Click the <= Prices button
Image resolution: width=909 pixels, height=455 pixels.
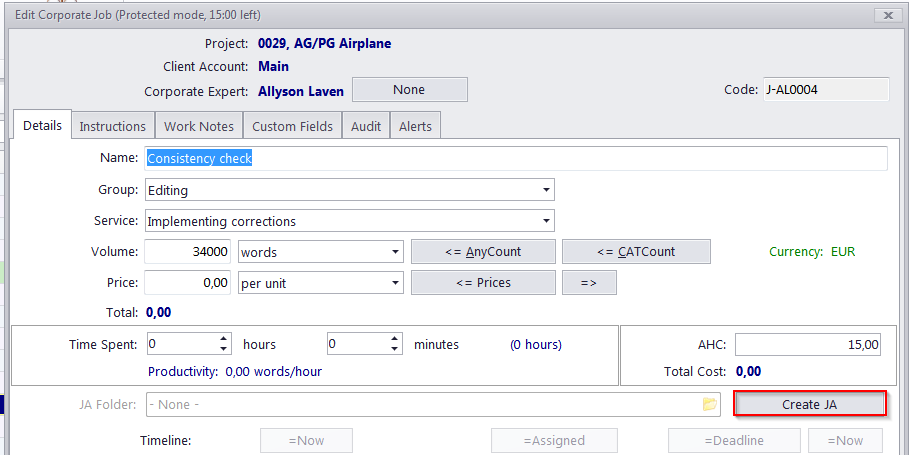(483, 283)
